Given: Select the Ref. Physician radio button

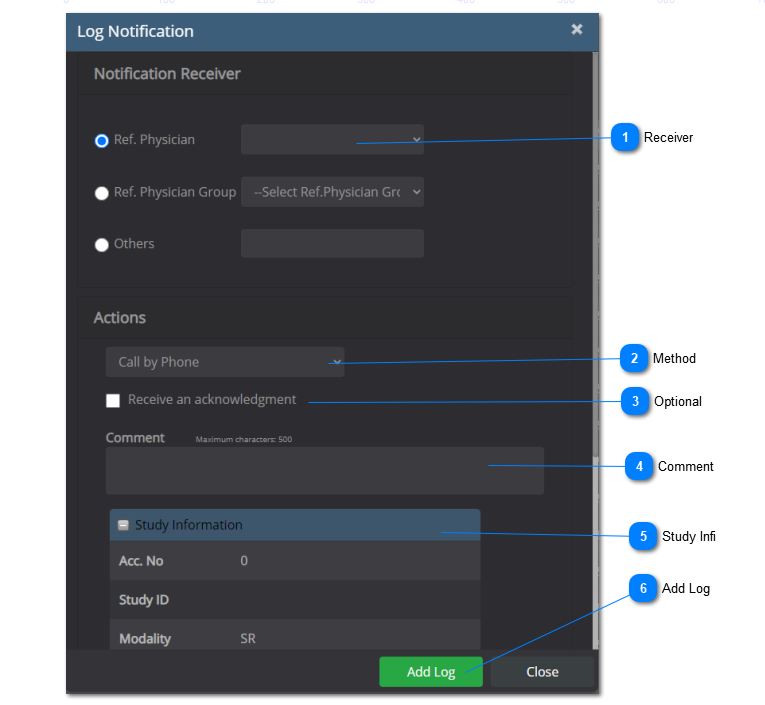Looking at the screenshot, I should pos(102,141).
